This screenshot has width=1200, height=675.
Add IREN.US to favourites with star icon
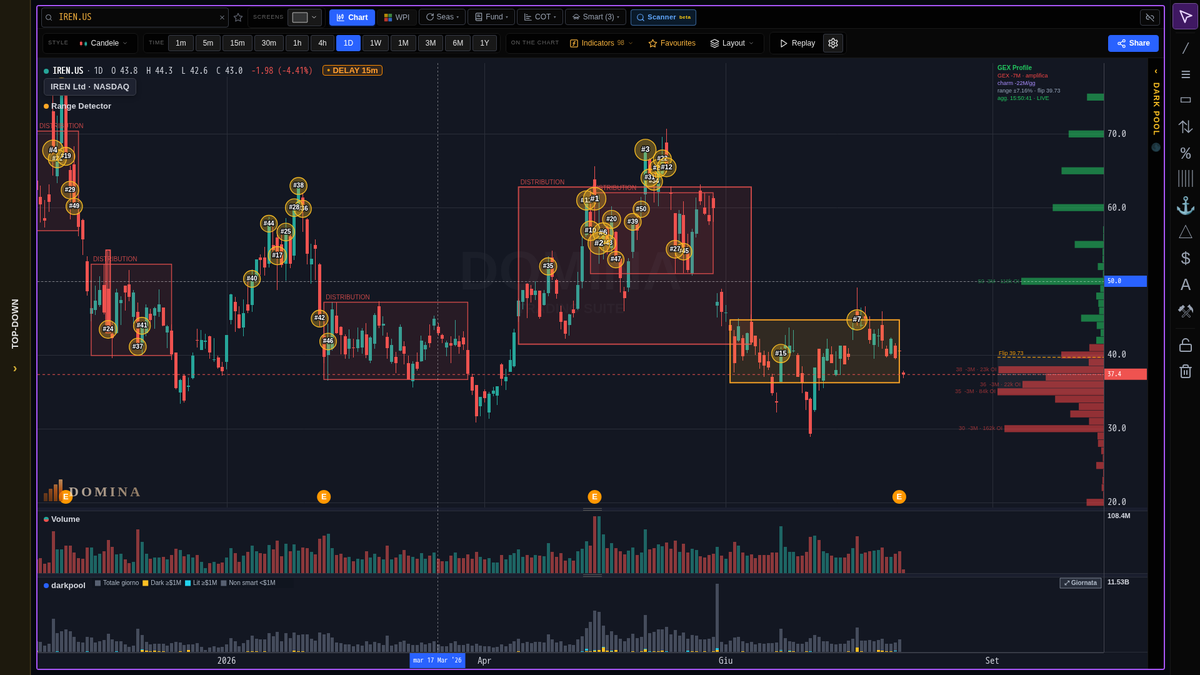[x=238, y=17]
